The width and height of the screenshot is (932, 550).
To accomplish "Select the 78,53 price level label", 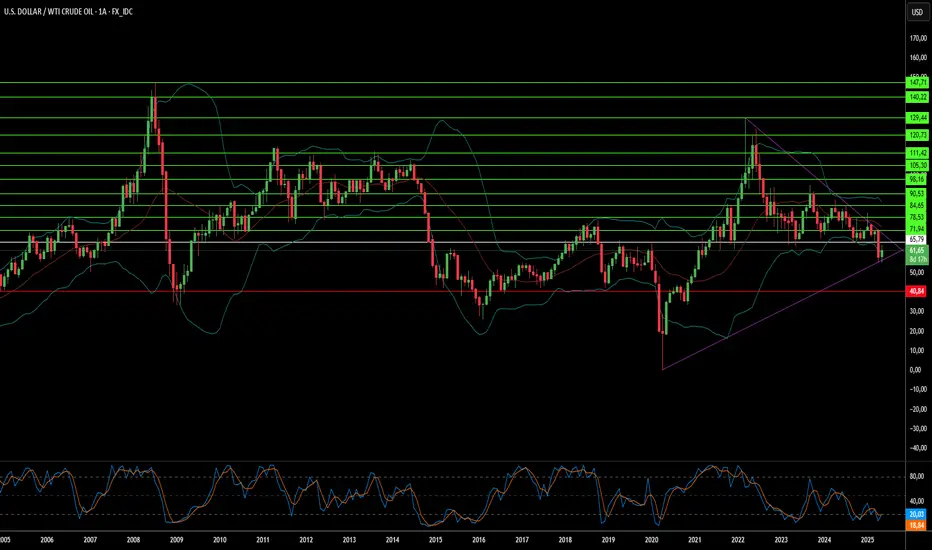I will point(917,217).
